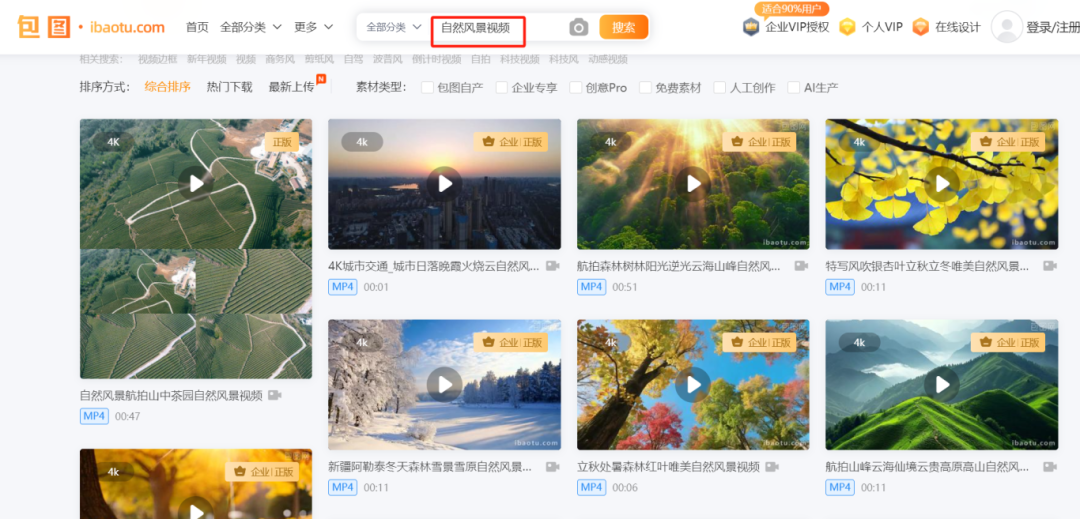Click the N badge on 最新上传
The image size is (1080, 519).
click(x=321, y=78)
